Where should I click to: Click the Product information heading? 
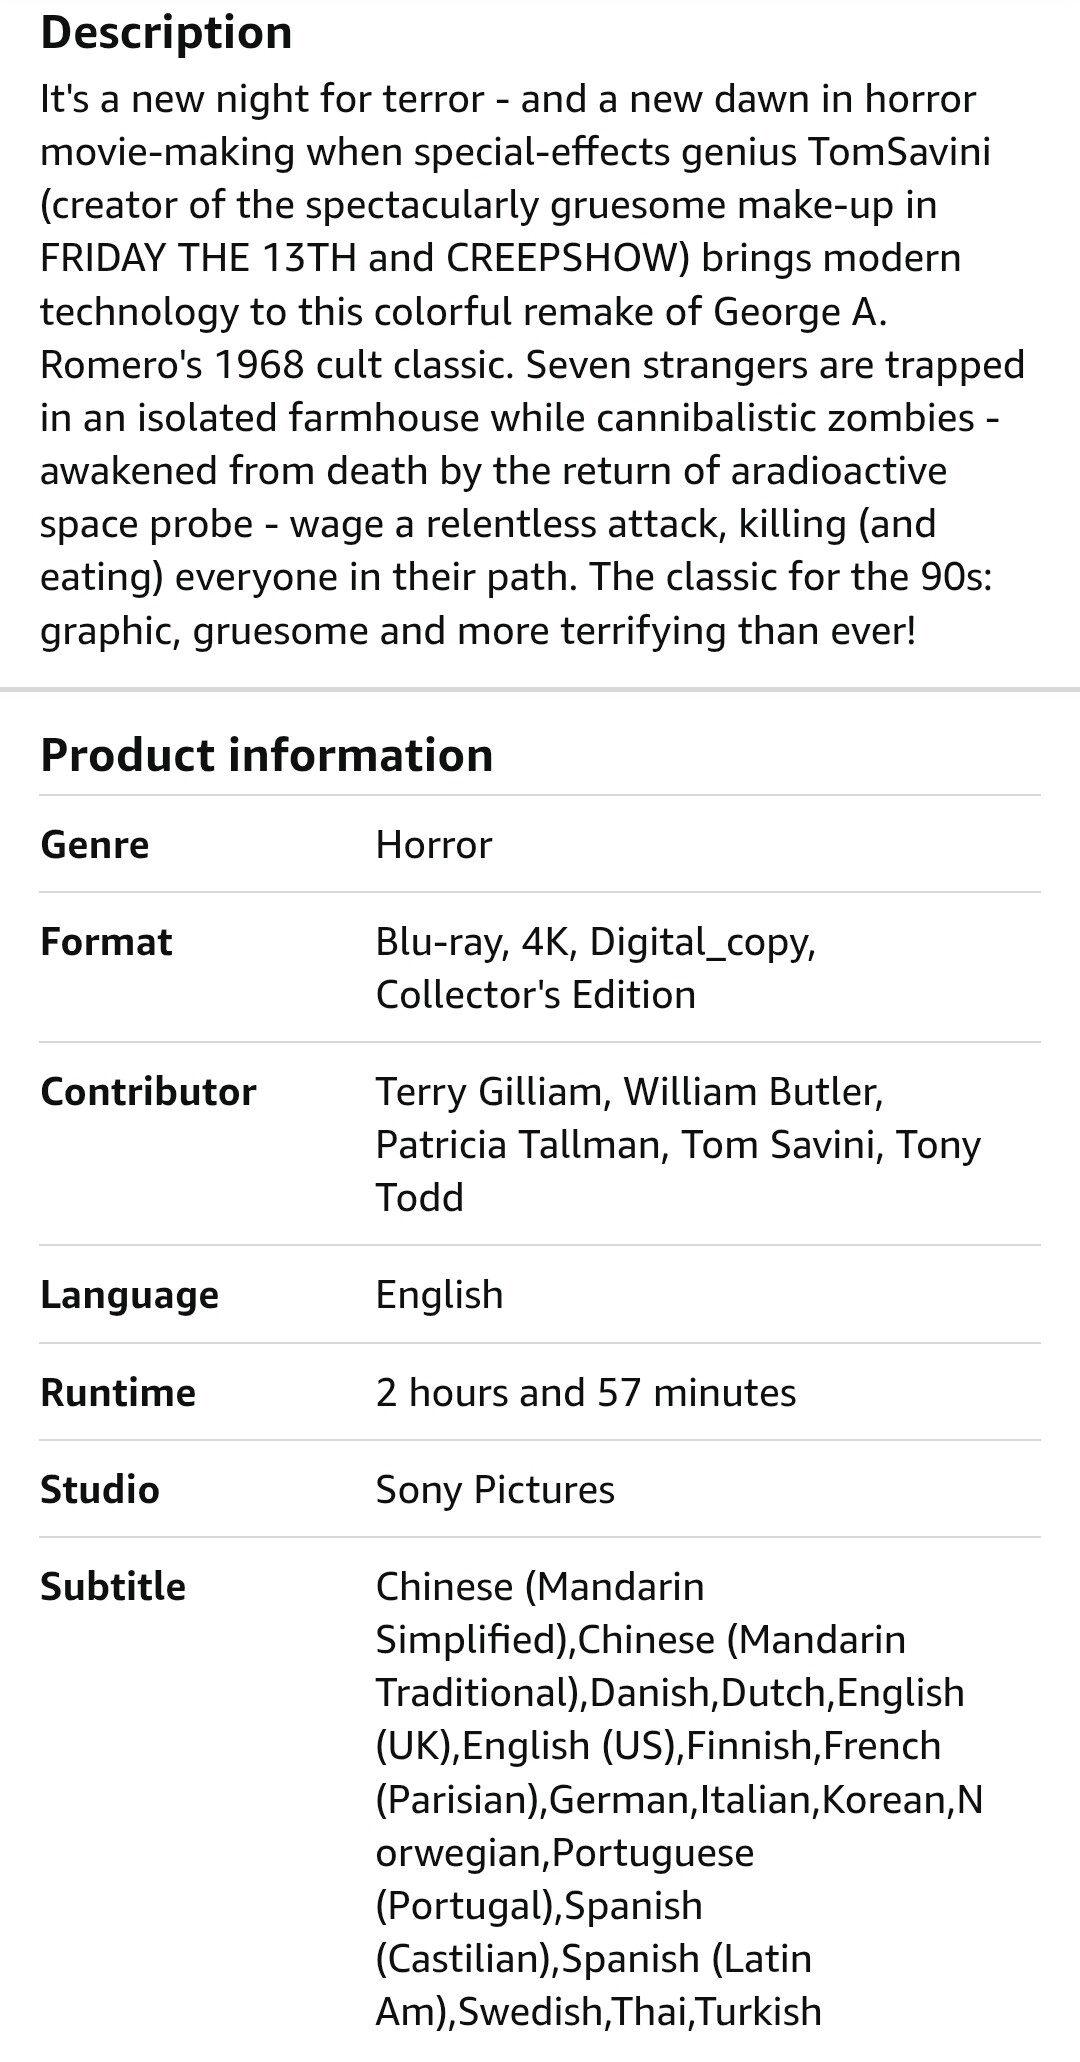pyautogui.click(x=266, y=755)
